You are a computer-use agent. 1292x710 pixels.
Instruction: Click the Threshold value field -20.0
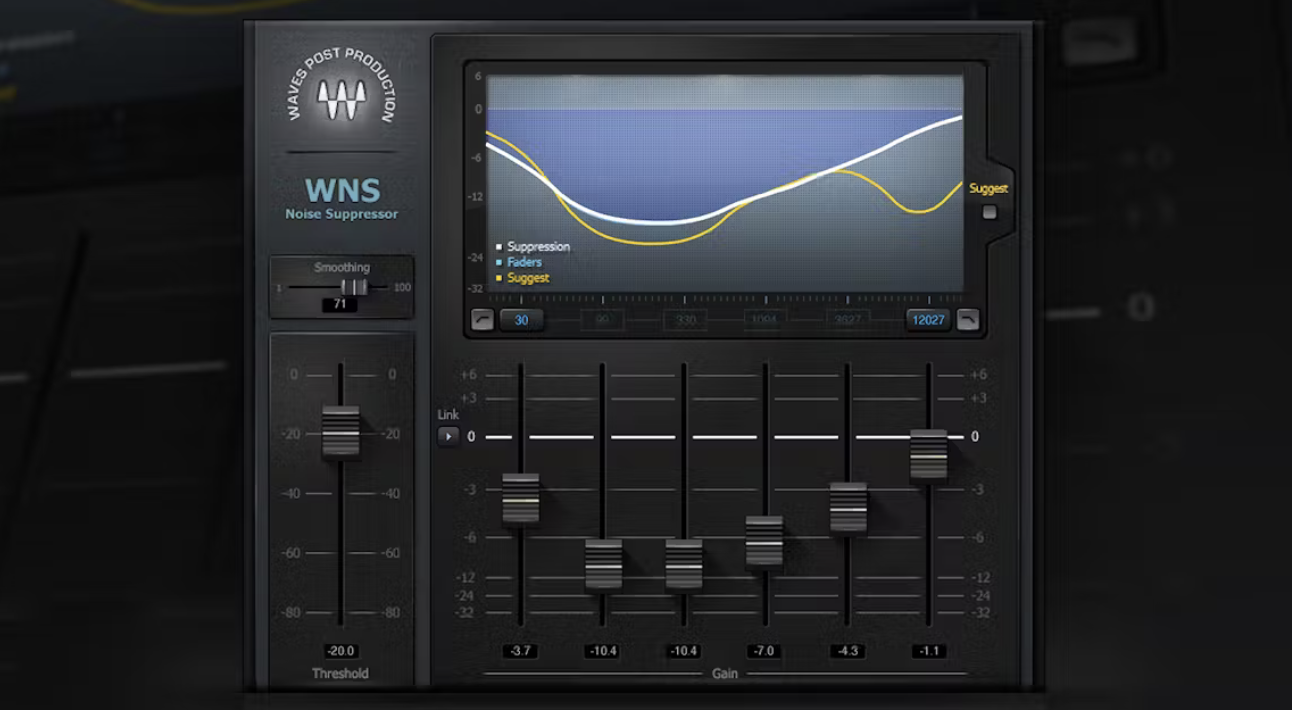(x=340, y=651)
